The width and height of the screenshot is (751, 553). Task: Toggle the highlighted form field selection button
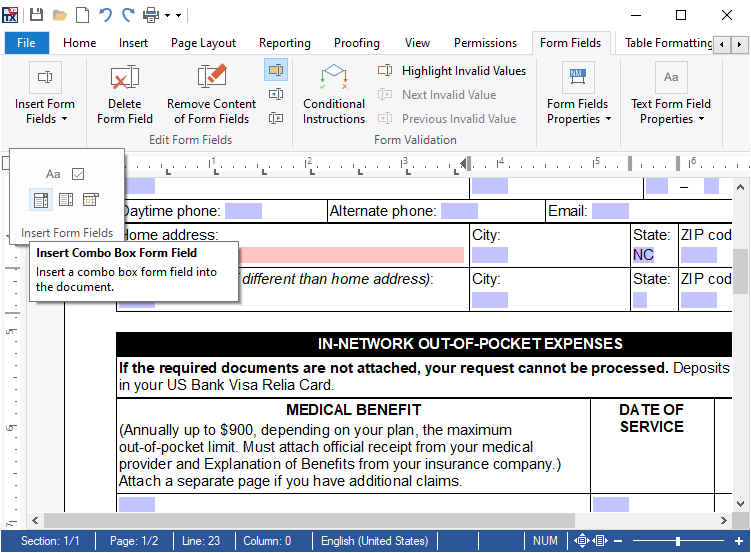click(276, 70)
